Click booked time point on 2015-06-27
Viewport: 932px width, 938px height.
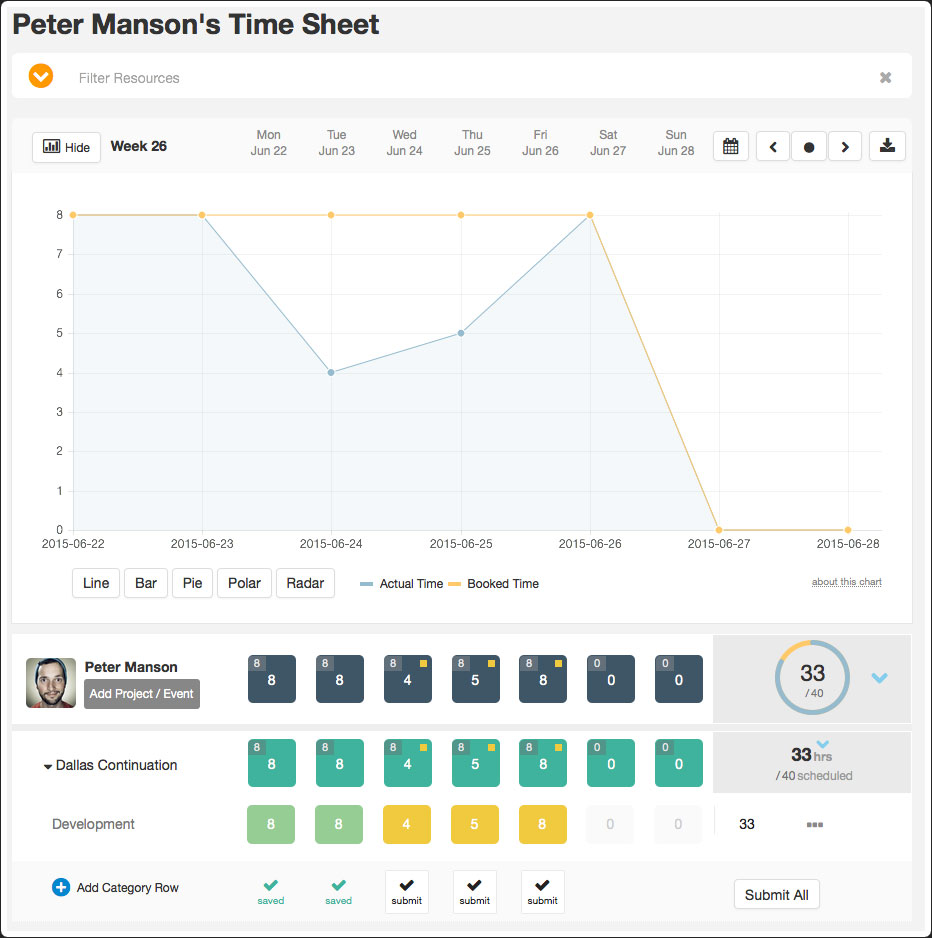tap(719, 530)
